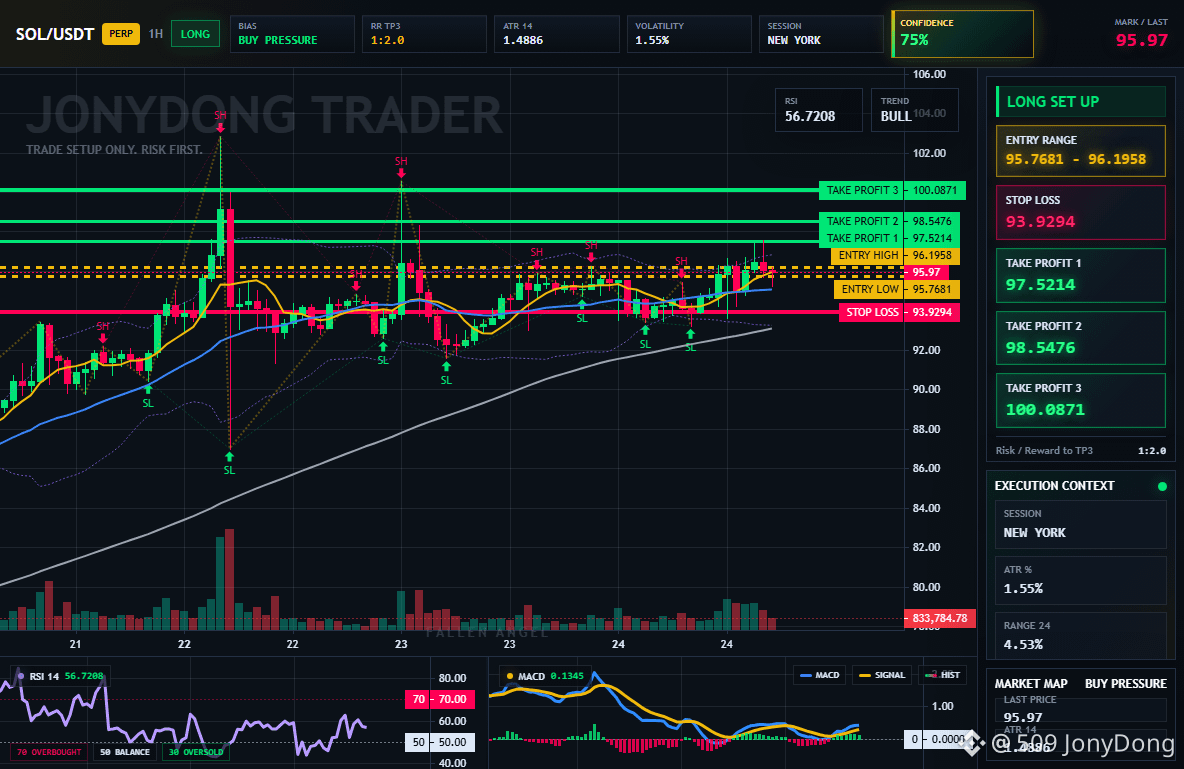Click the red 70 - 70.00 RSI level tag
Viewport: 1184px width, 769px height.
(x=440, y=700)
